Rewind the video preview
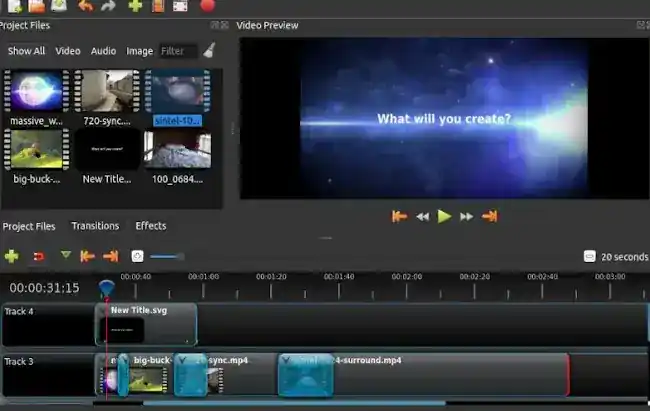 pyautogui.click(x=422, y=216)
